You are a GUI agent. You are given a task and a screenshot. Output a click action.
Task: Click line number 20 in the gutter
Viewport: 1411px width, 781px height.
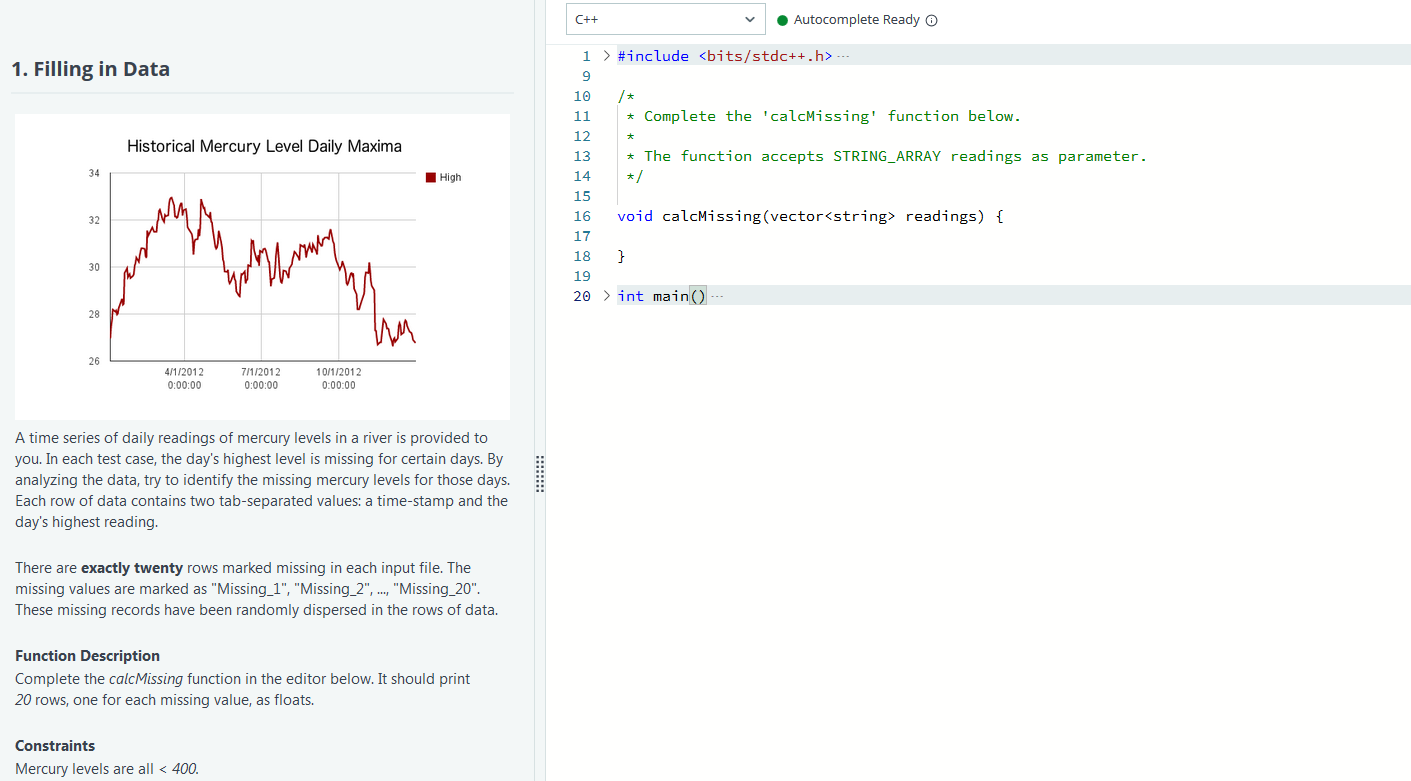582,296
